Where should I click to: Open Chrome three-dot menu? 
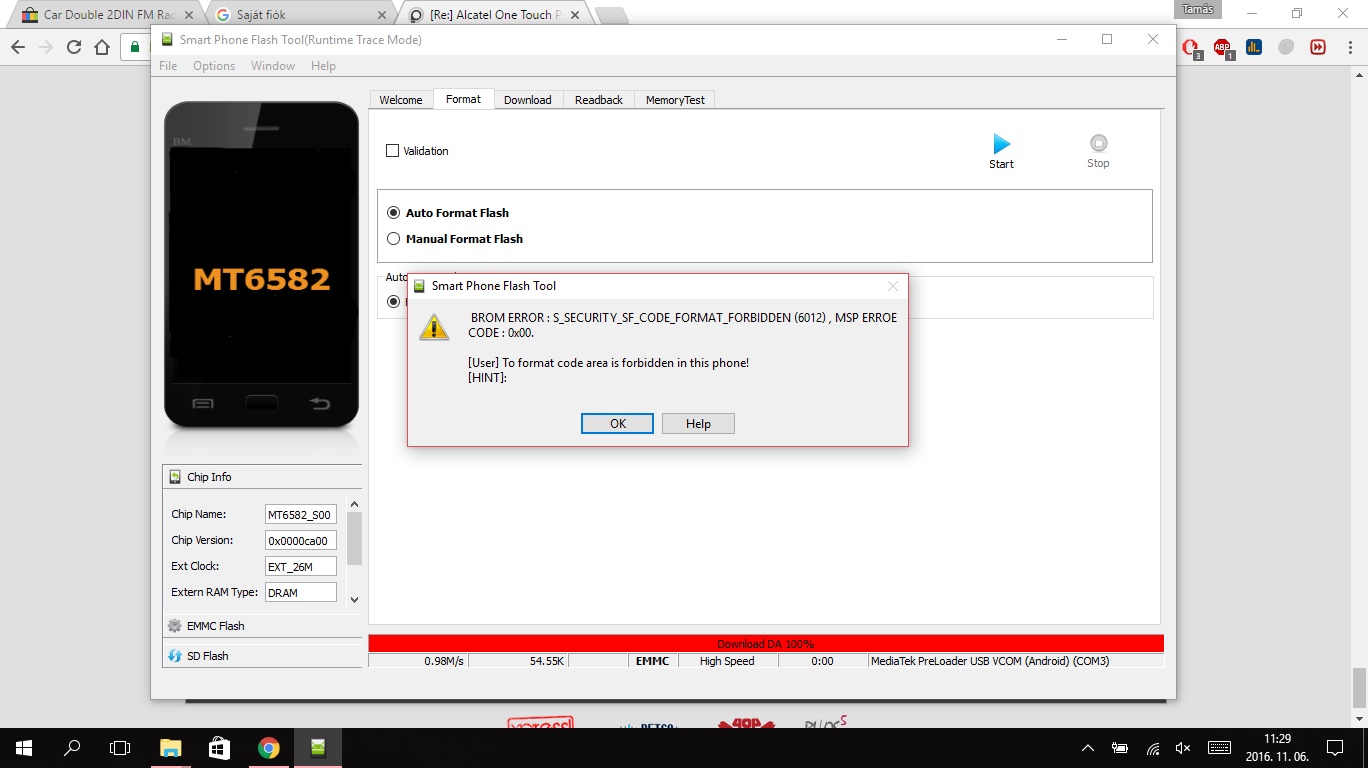1349,47
